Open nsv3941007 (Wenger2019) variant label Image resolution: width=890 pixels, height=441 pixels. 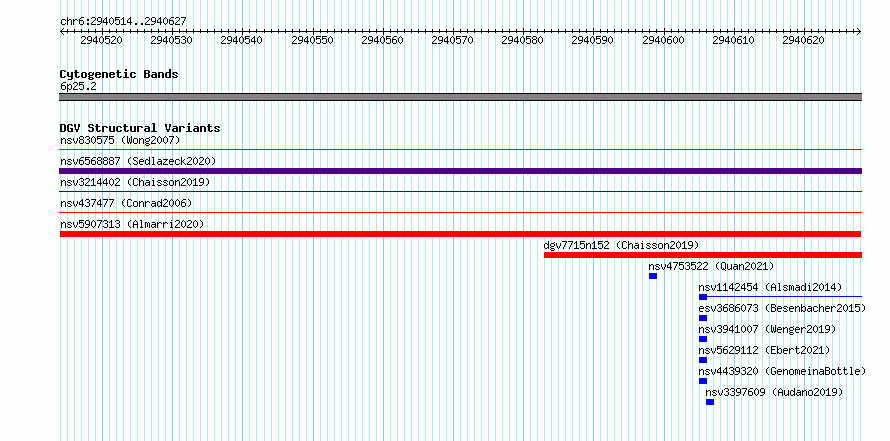pyautogui.click(x=767, y=329)
